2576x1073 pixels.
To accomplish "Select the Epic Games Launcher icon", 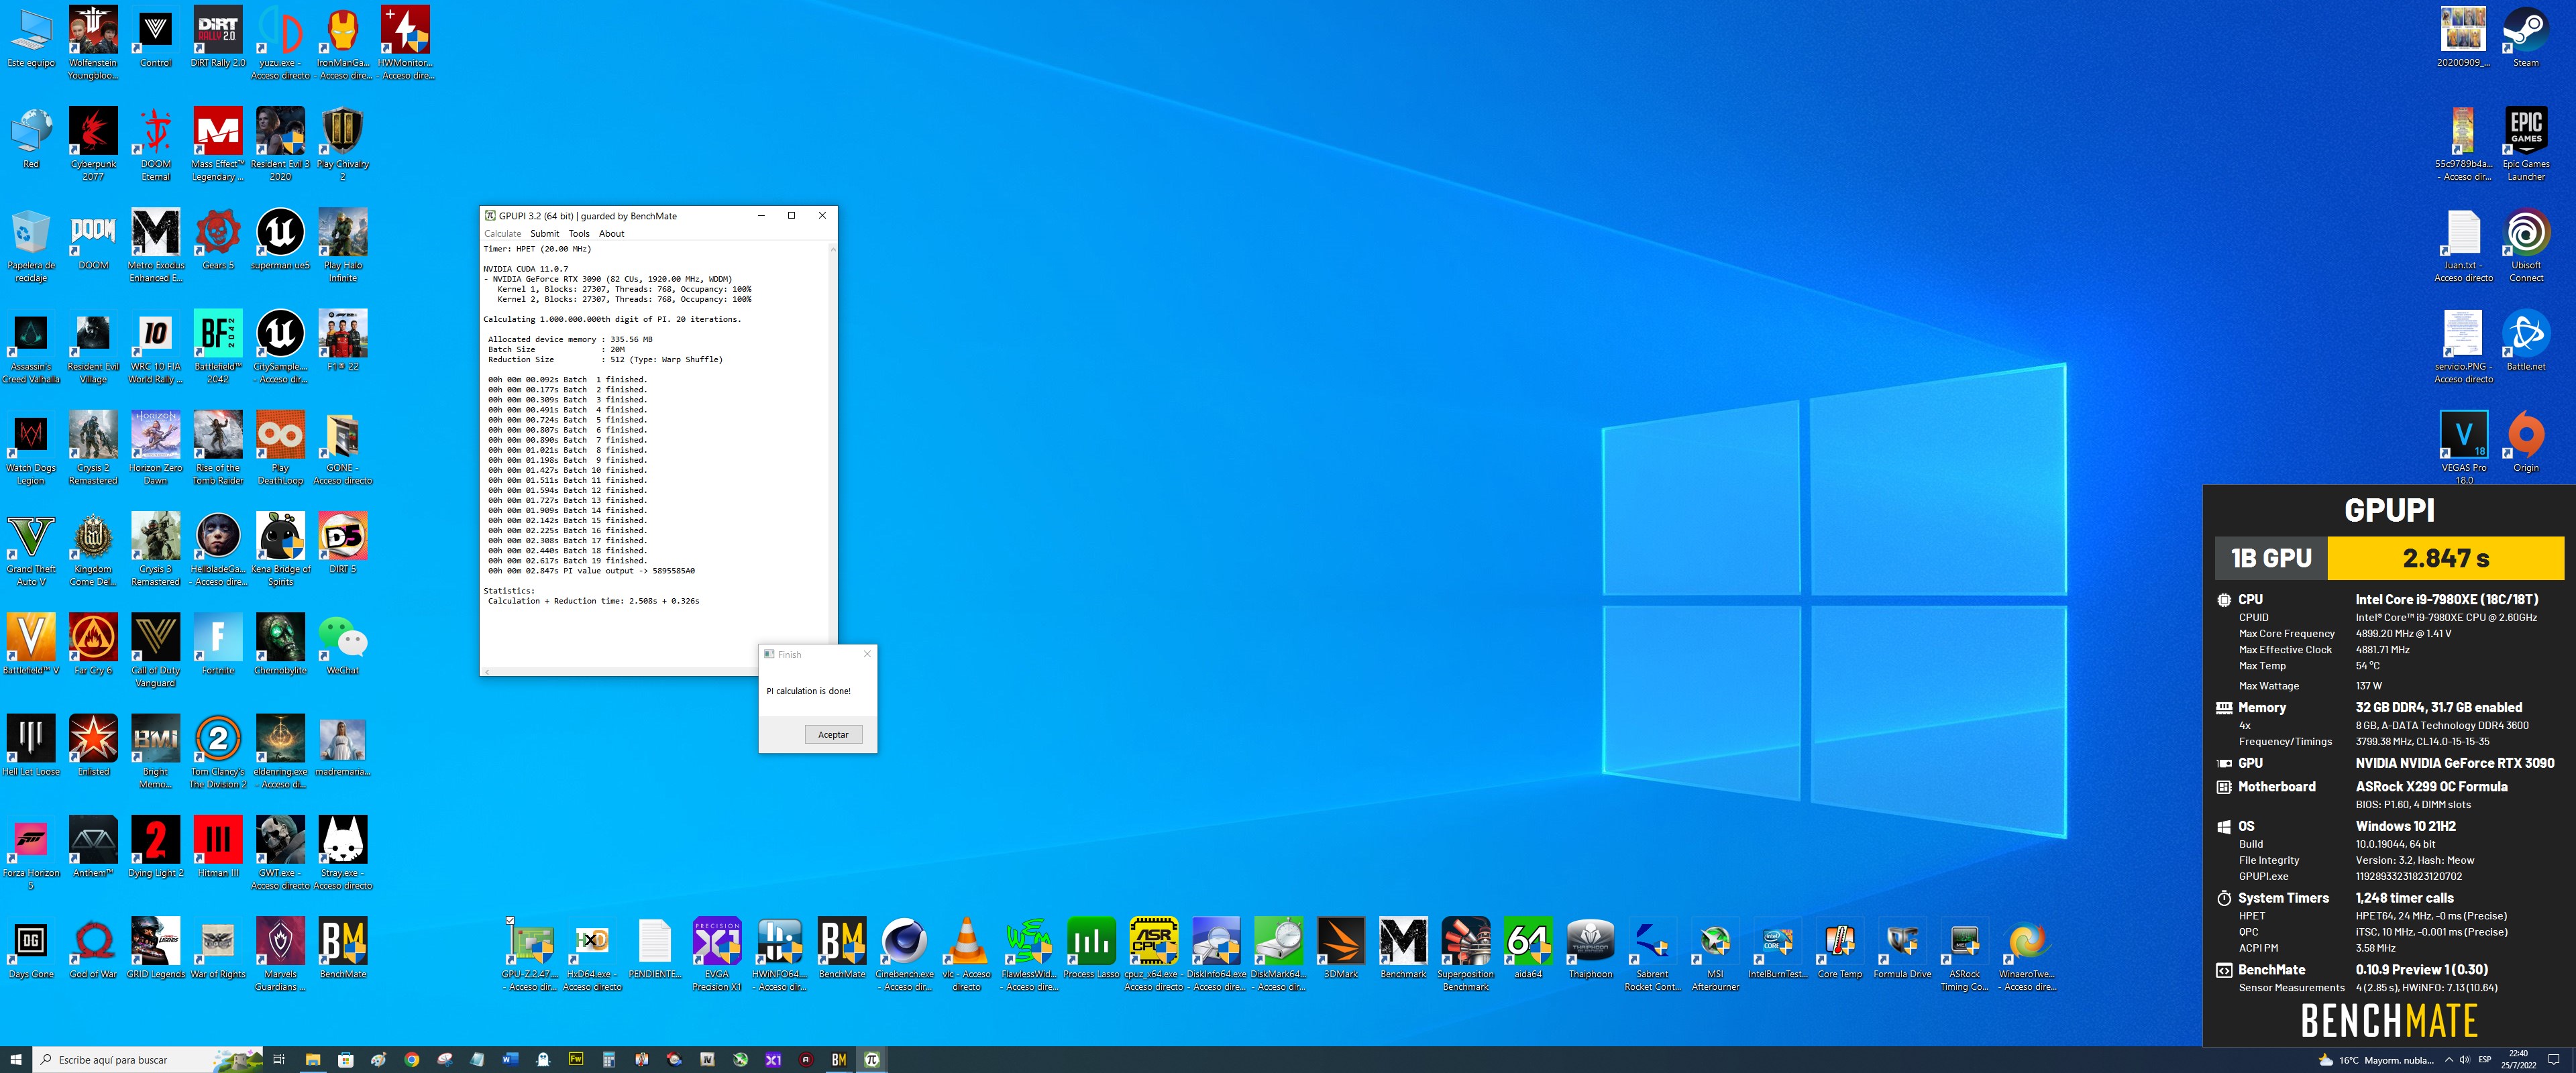I will 2526,144.
